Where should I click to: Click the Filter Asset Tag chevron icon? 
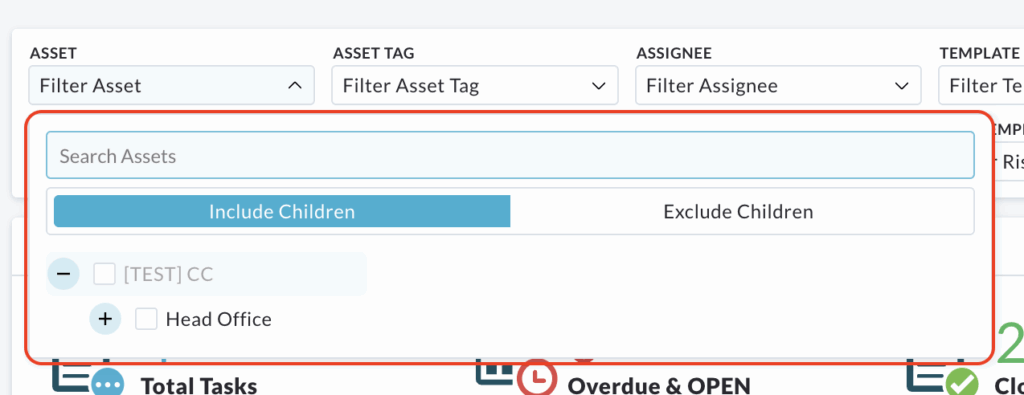598,86
